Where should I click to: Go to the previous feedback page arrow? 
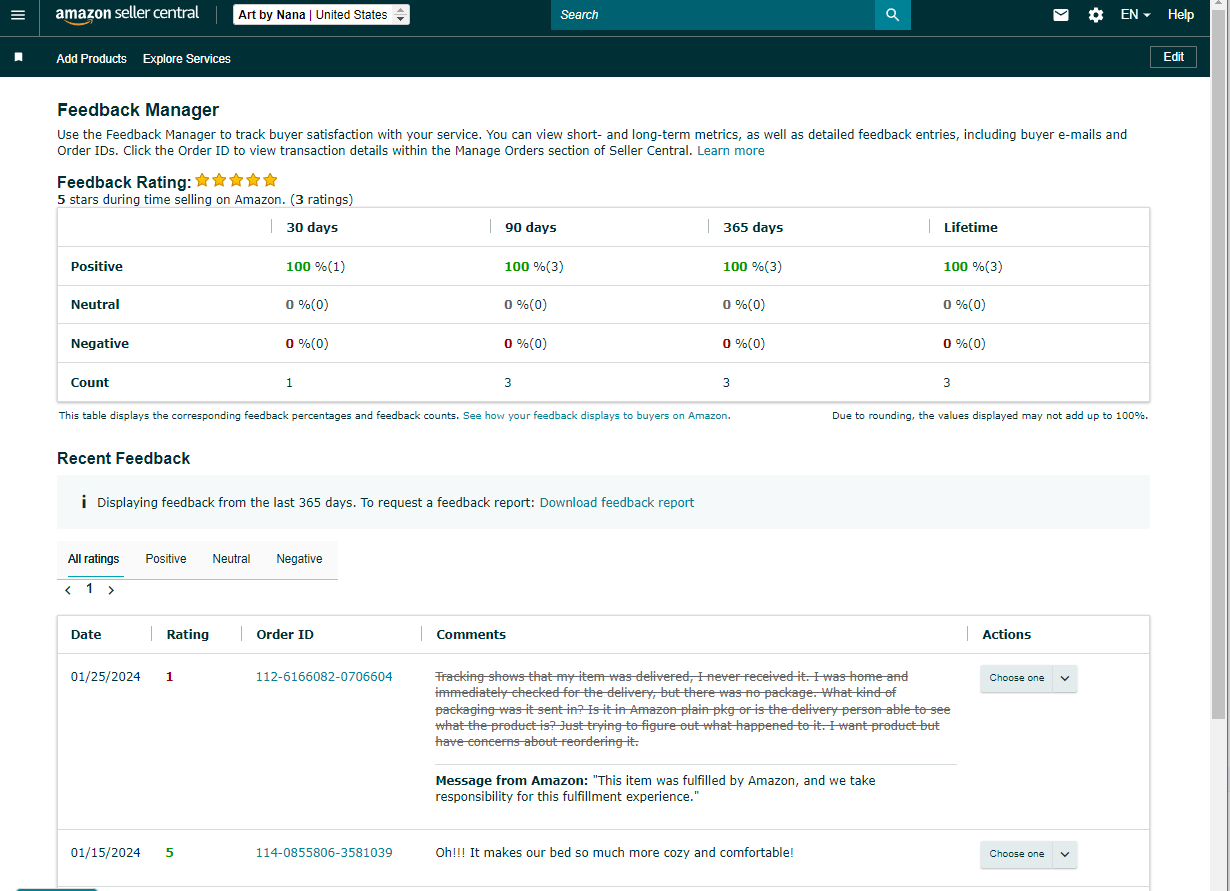click(x=68, y=590)
